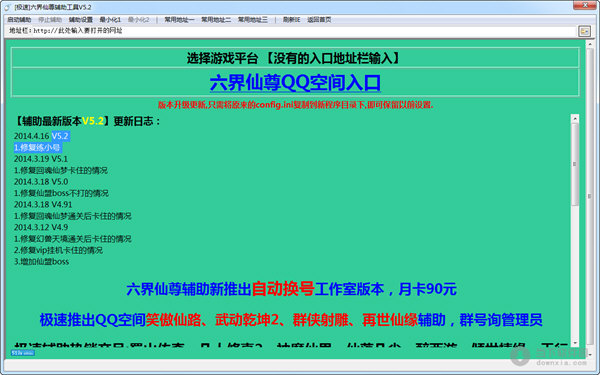Click the red config.ini upgrade notice text

point(295,105)
